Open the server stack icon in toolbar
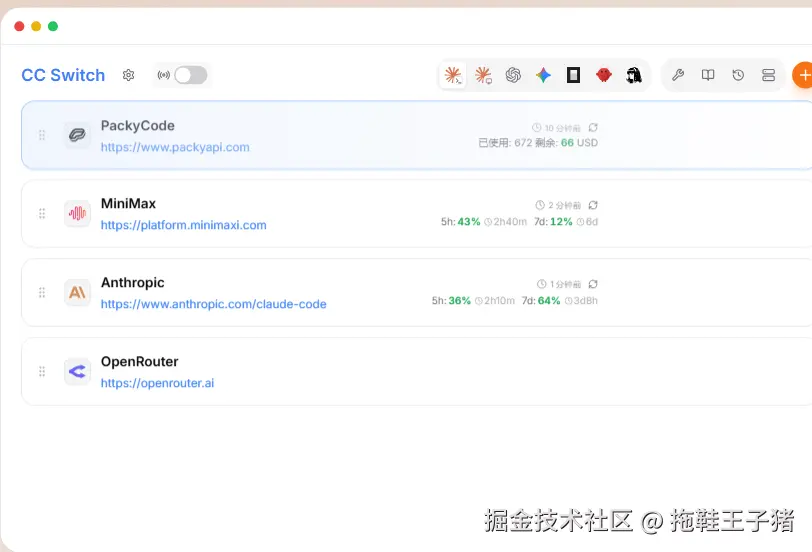This screenshot has height=552, width=812. (x=768, y=75)
